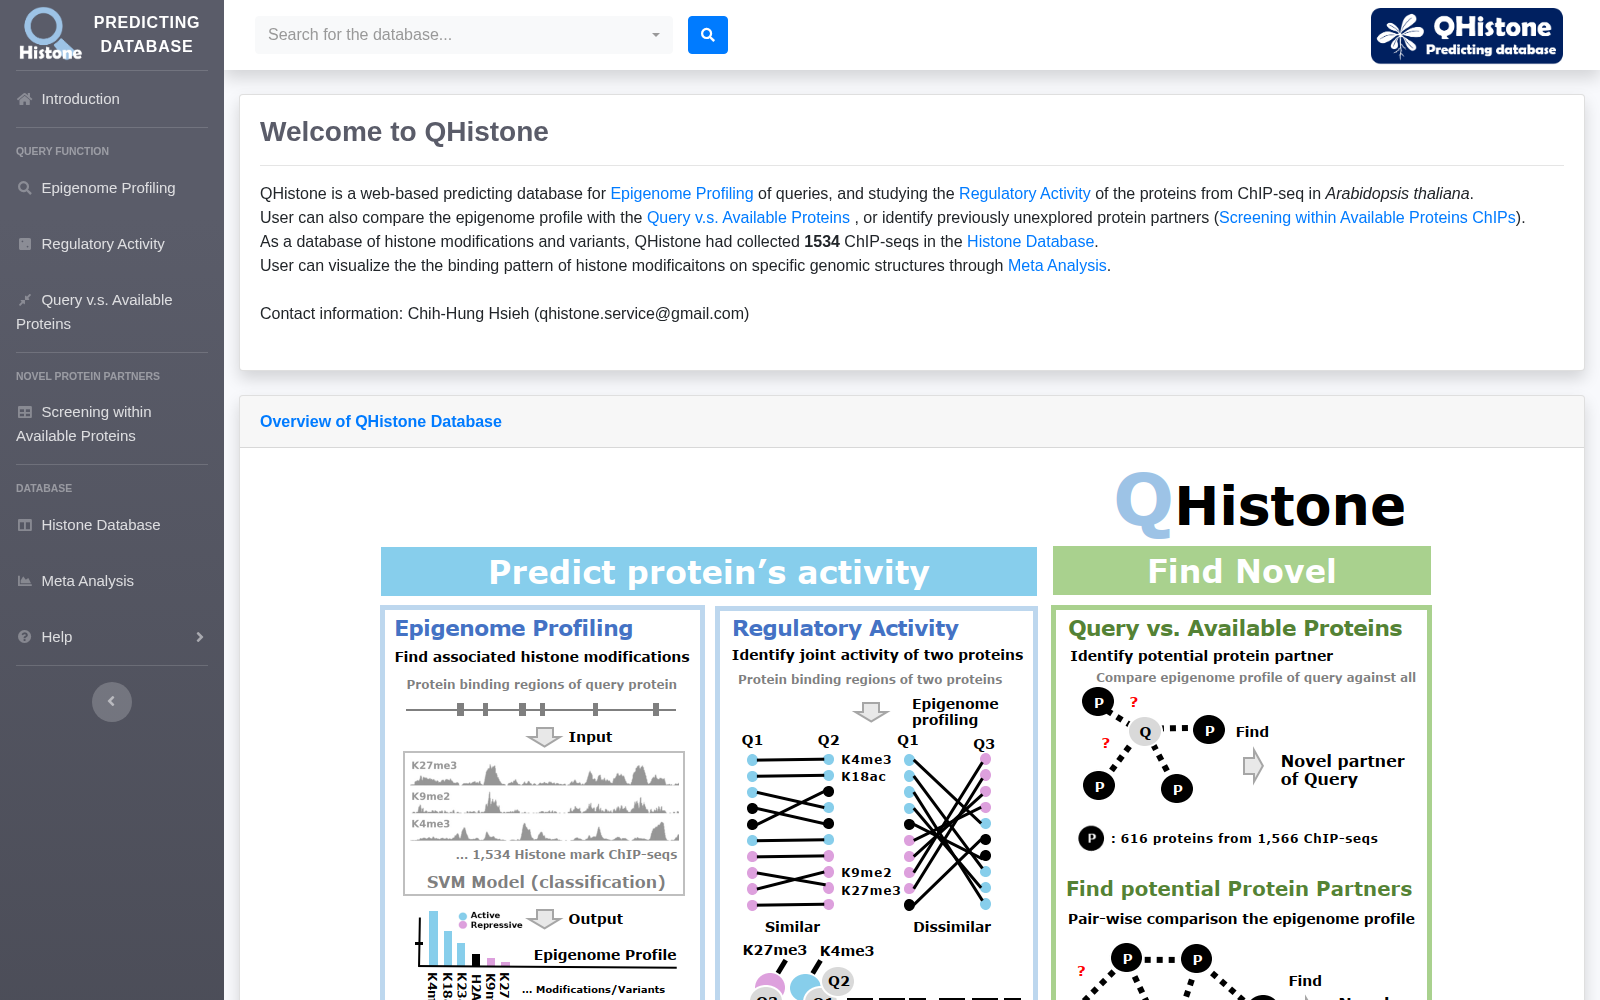Follow Screening within Available Proteins ChIPs link
Screen dimensions: 1600x1000
point(1367,218)
